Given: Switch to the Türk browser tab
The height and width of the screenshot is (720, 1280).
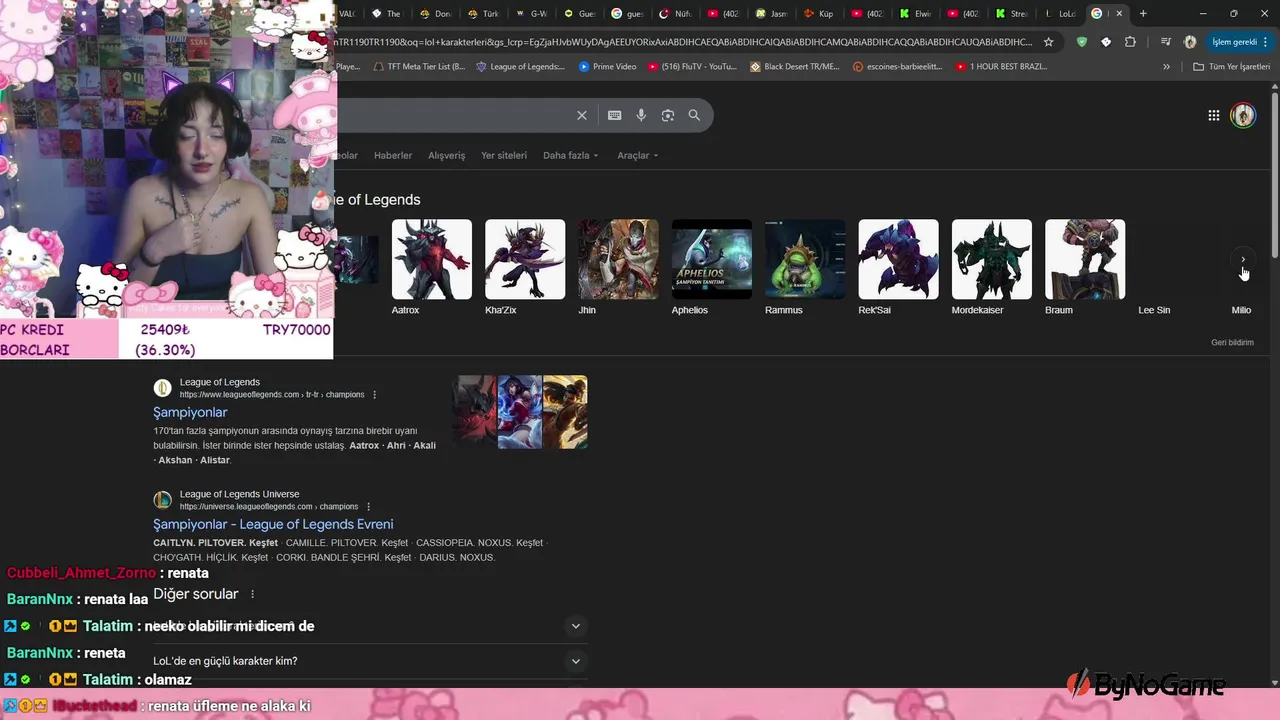Looking at the screenshot, I should tap(482, 14).
